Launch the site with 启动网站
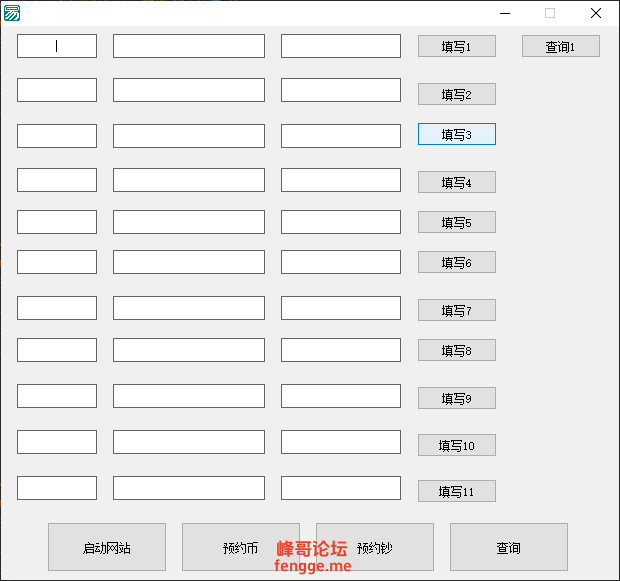The height and width of the screenshot is (581, 620). click(x=107, y=547)
